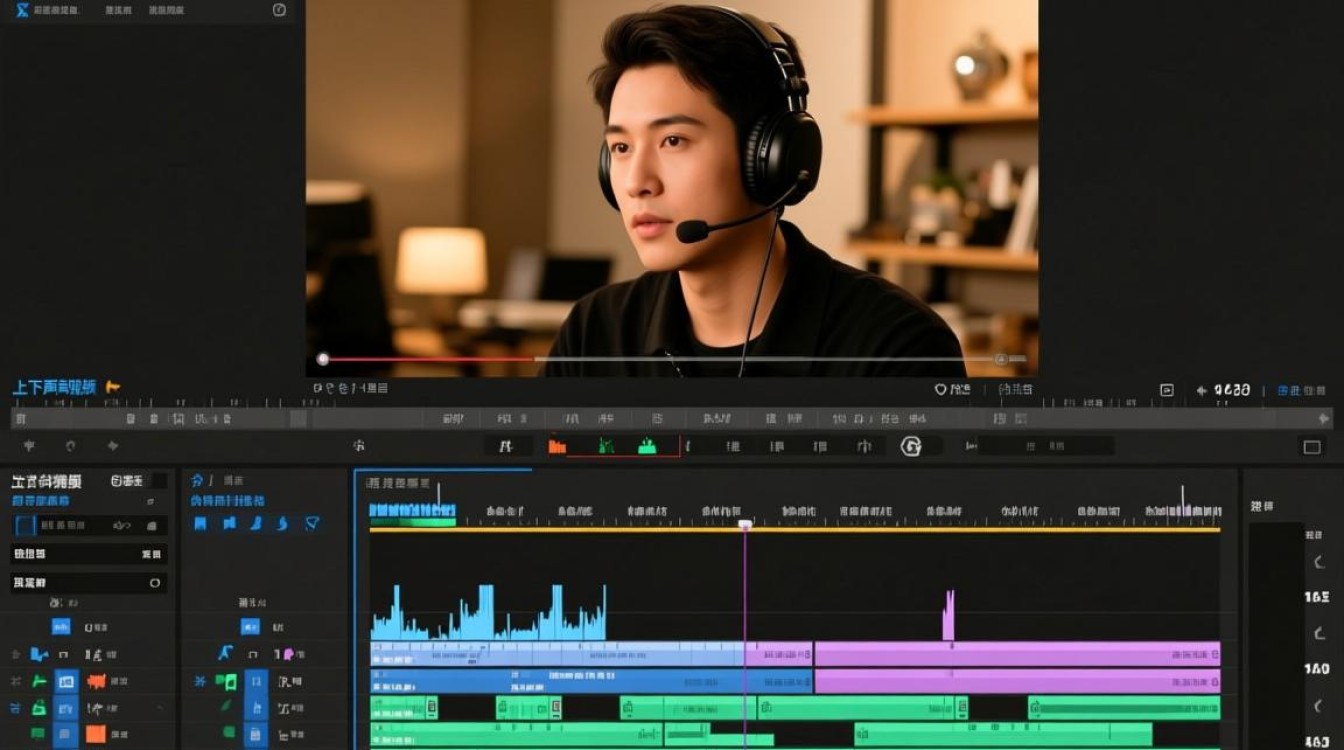The image size is (1344, 750).
Task: Expand the first chevron in right meter panel
Action: 1318,562
